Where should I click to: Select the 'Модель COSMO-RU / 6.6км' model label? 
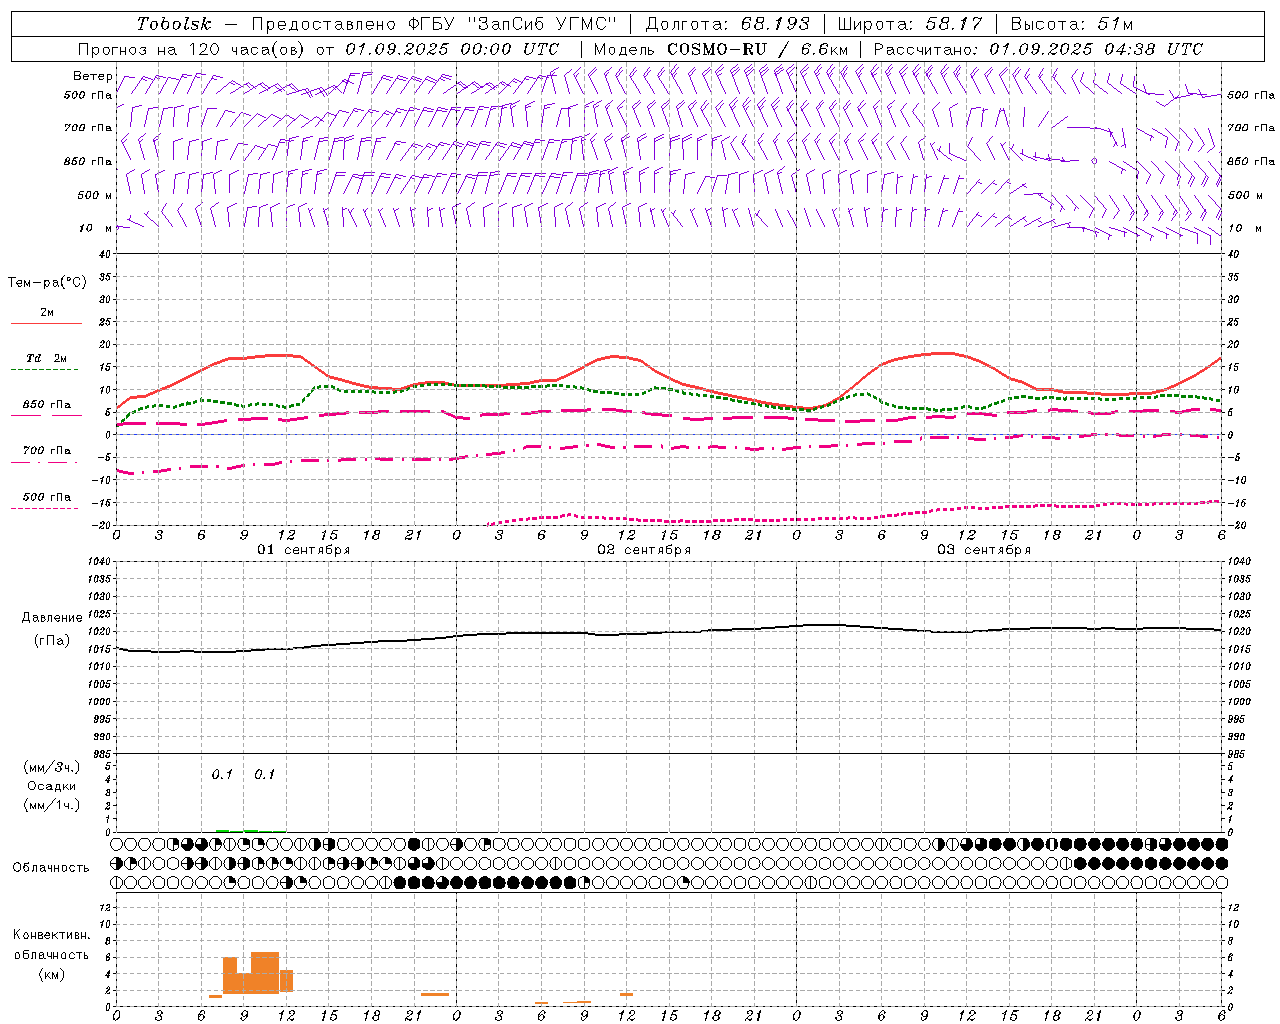(x=720, y=49)
